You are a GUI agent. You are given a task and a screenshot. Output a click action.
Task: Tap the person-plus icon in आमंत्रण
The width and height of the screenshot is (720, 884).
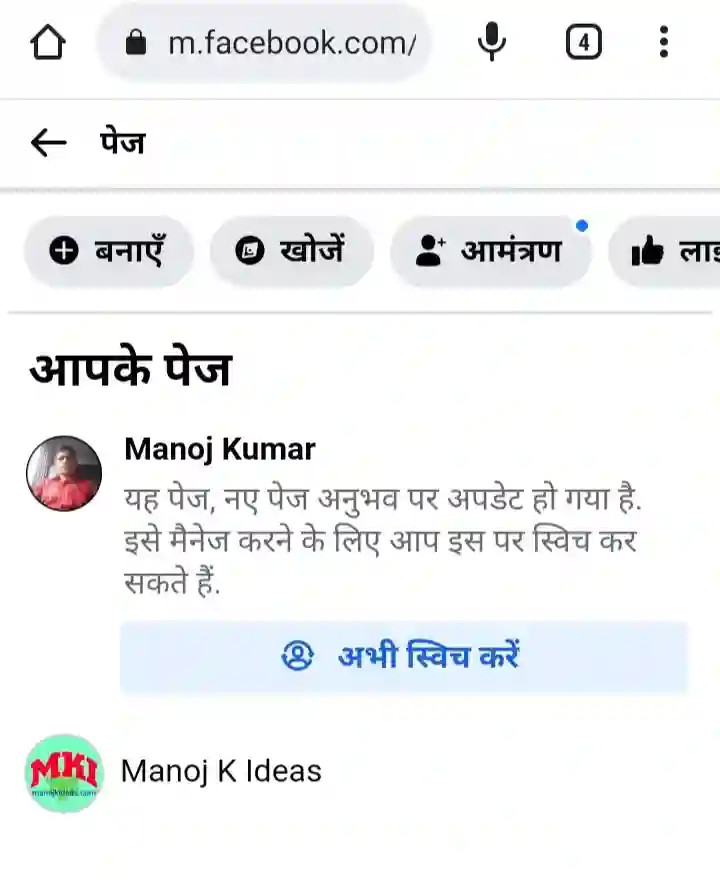pos(430,251)
